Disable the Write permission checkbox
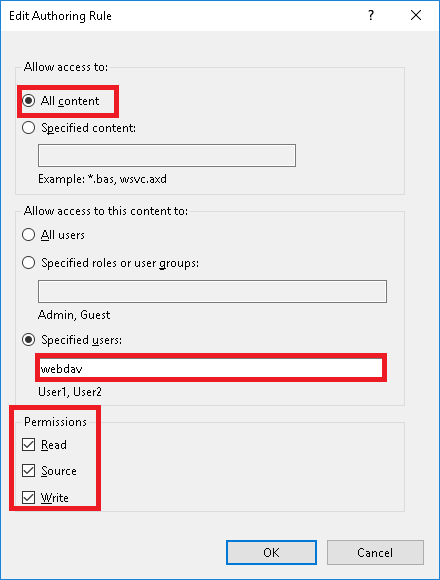 coord(28,498)
